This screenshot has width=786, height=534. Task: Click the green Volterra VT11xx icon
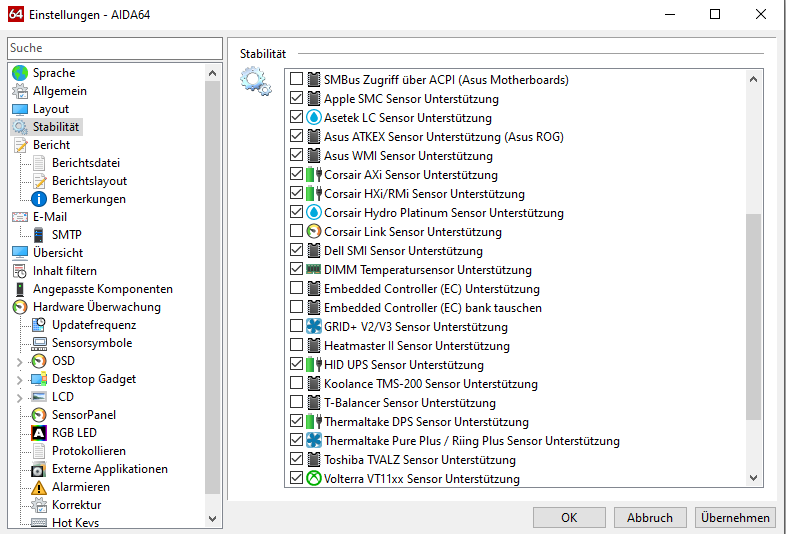(313, 478)
